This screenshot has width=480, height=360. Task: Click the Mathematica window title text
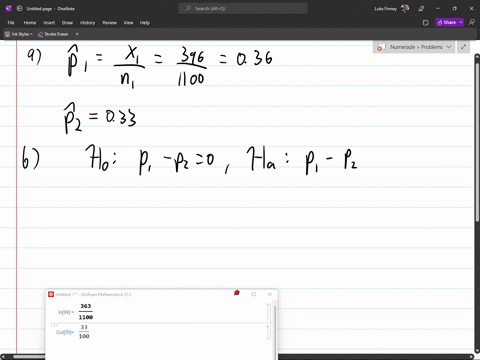[93, 294]
